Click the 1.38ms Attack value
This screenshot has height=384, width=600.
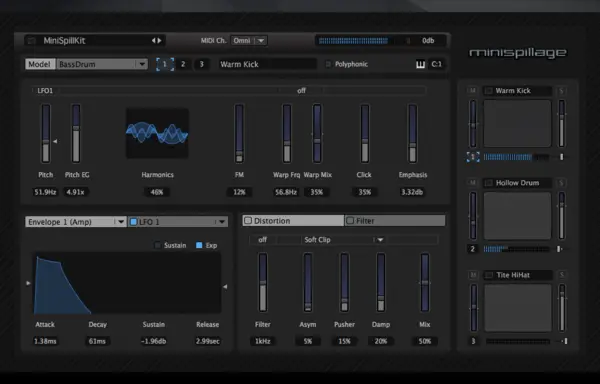(x=45, y=341)
